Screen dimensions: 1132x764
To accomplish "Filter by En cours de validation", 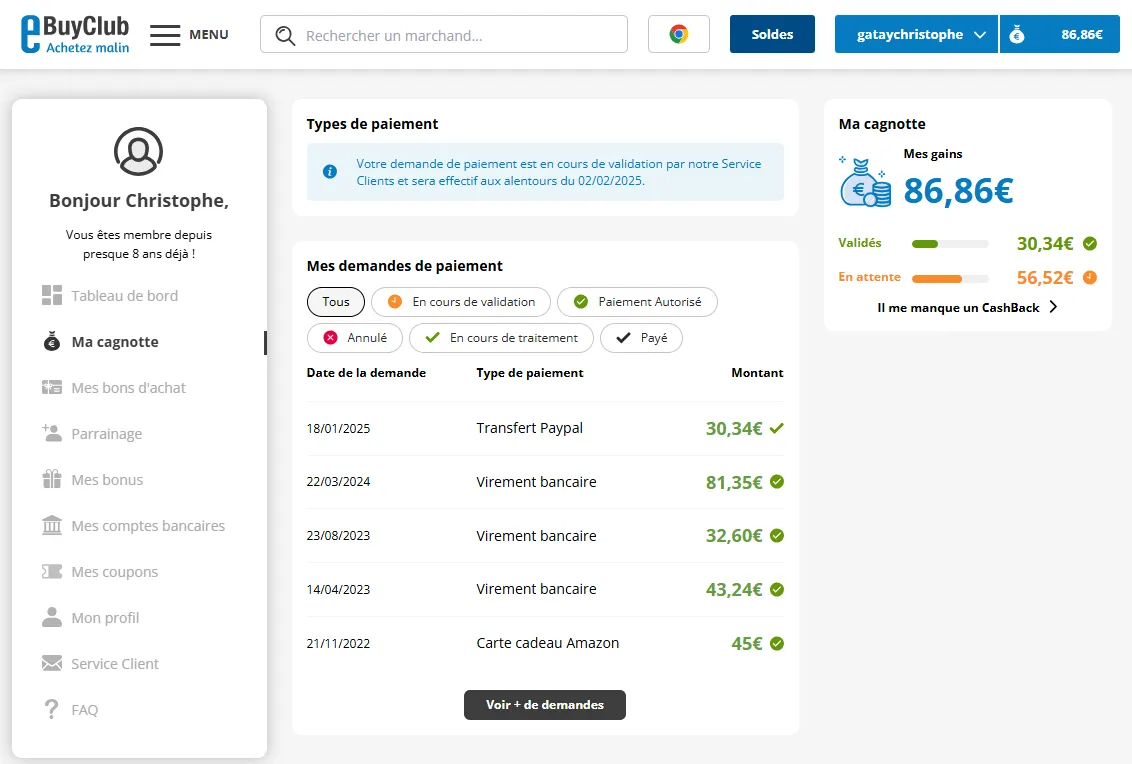I will [x=461, y=302].
